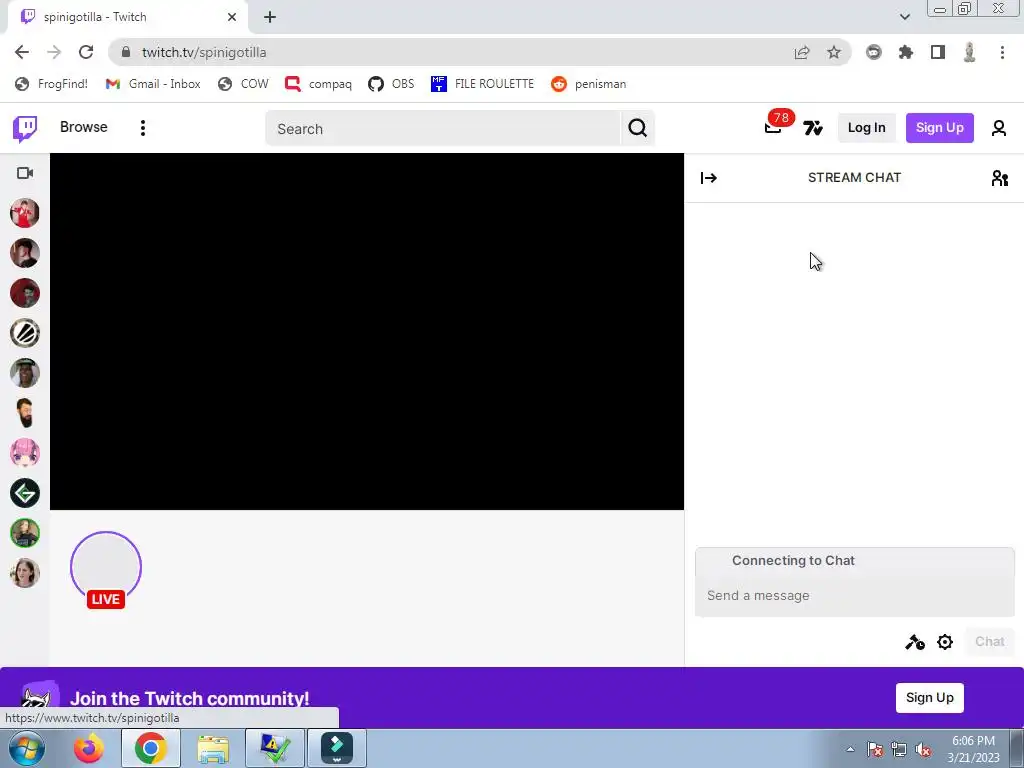The width and height of the screenshot is (1024, 768).
Task: Select the spinigotilla - Twitch tab
Action: tap(127, 17)
